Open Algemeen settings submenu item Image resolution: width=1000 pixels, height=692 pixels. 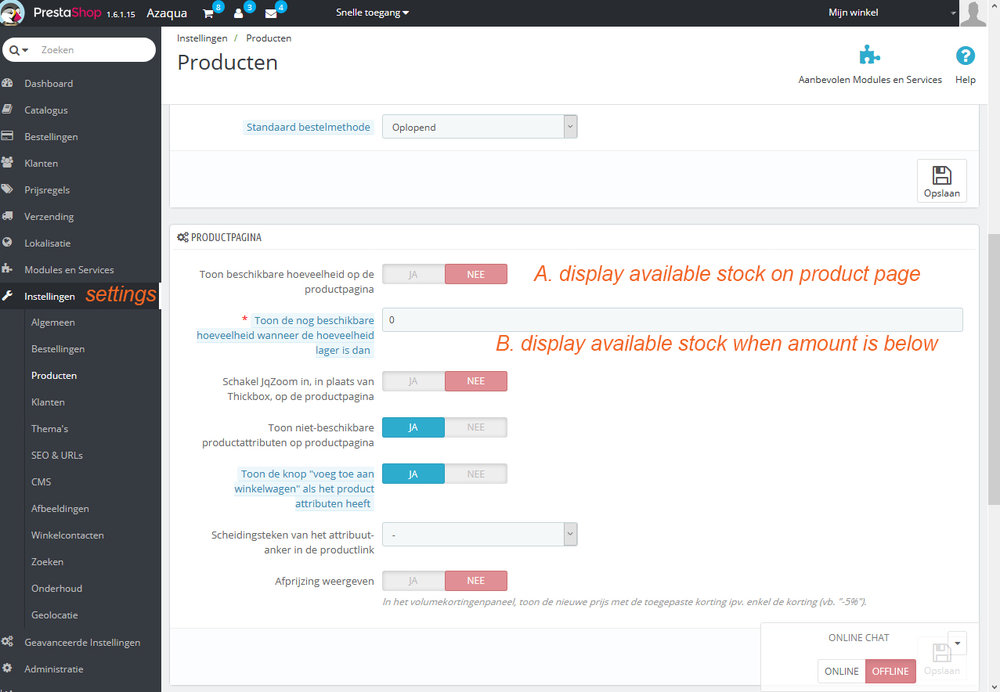point(53,323)
